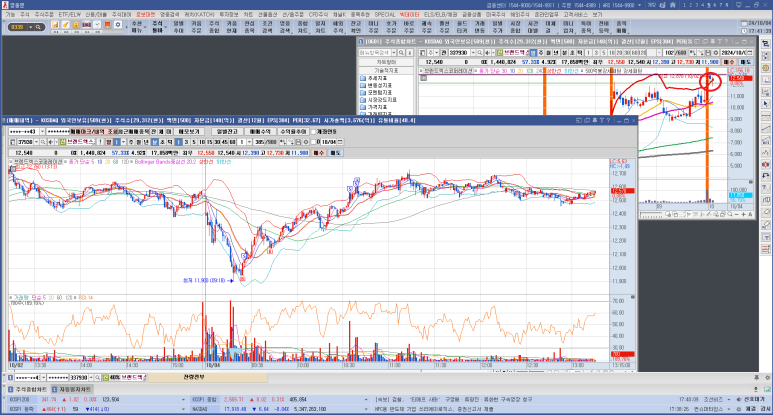Click the chart settings gear in front chart toolbar
Screen dimensions: 773x415
(306, 142)
